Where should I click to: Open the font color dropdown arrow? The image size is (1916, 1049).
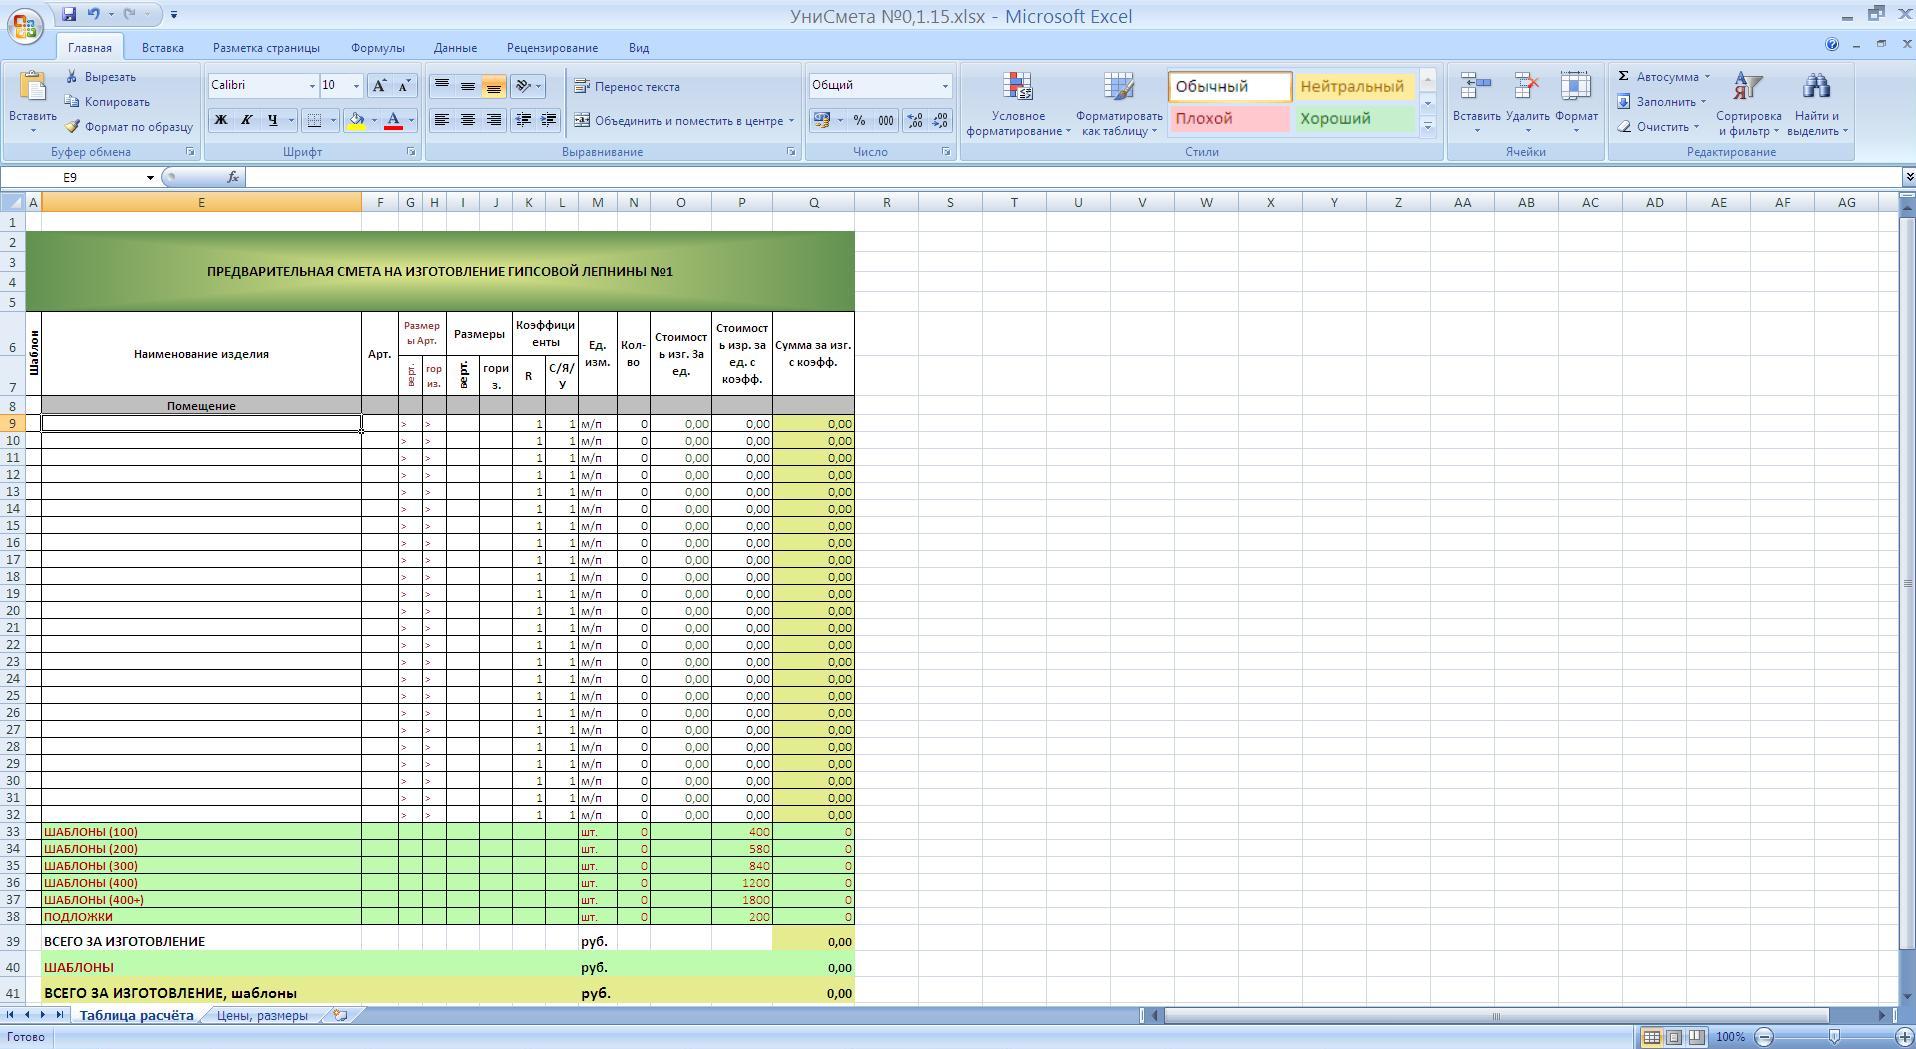click(411, 121)
